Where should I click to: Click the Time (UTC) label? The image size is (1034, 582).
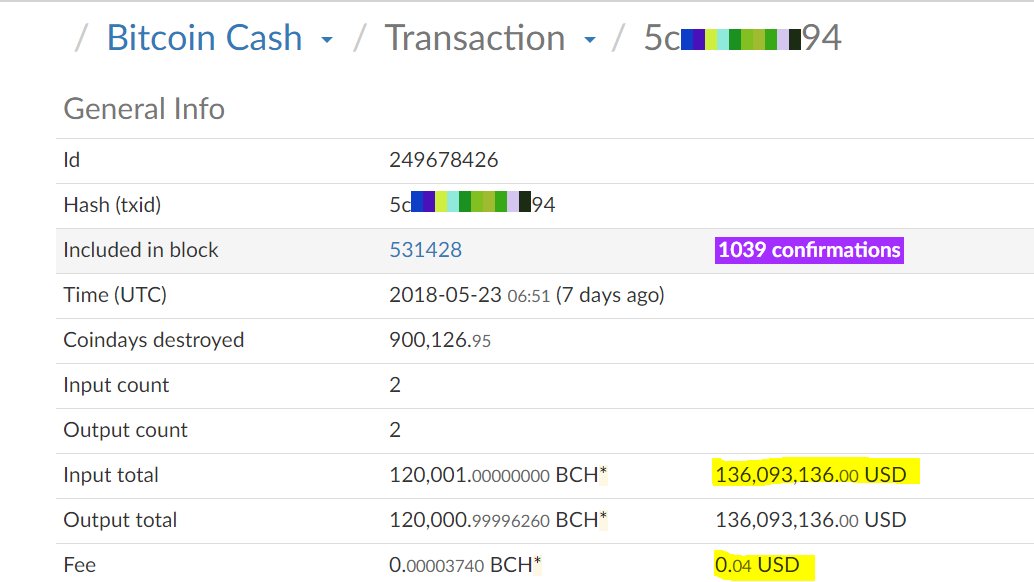click(115, 295)
